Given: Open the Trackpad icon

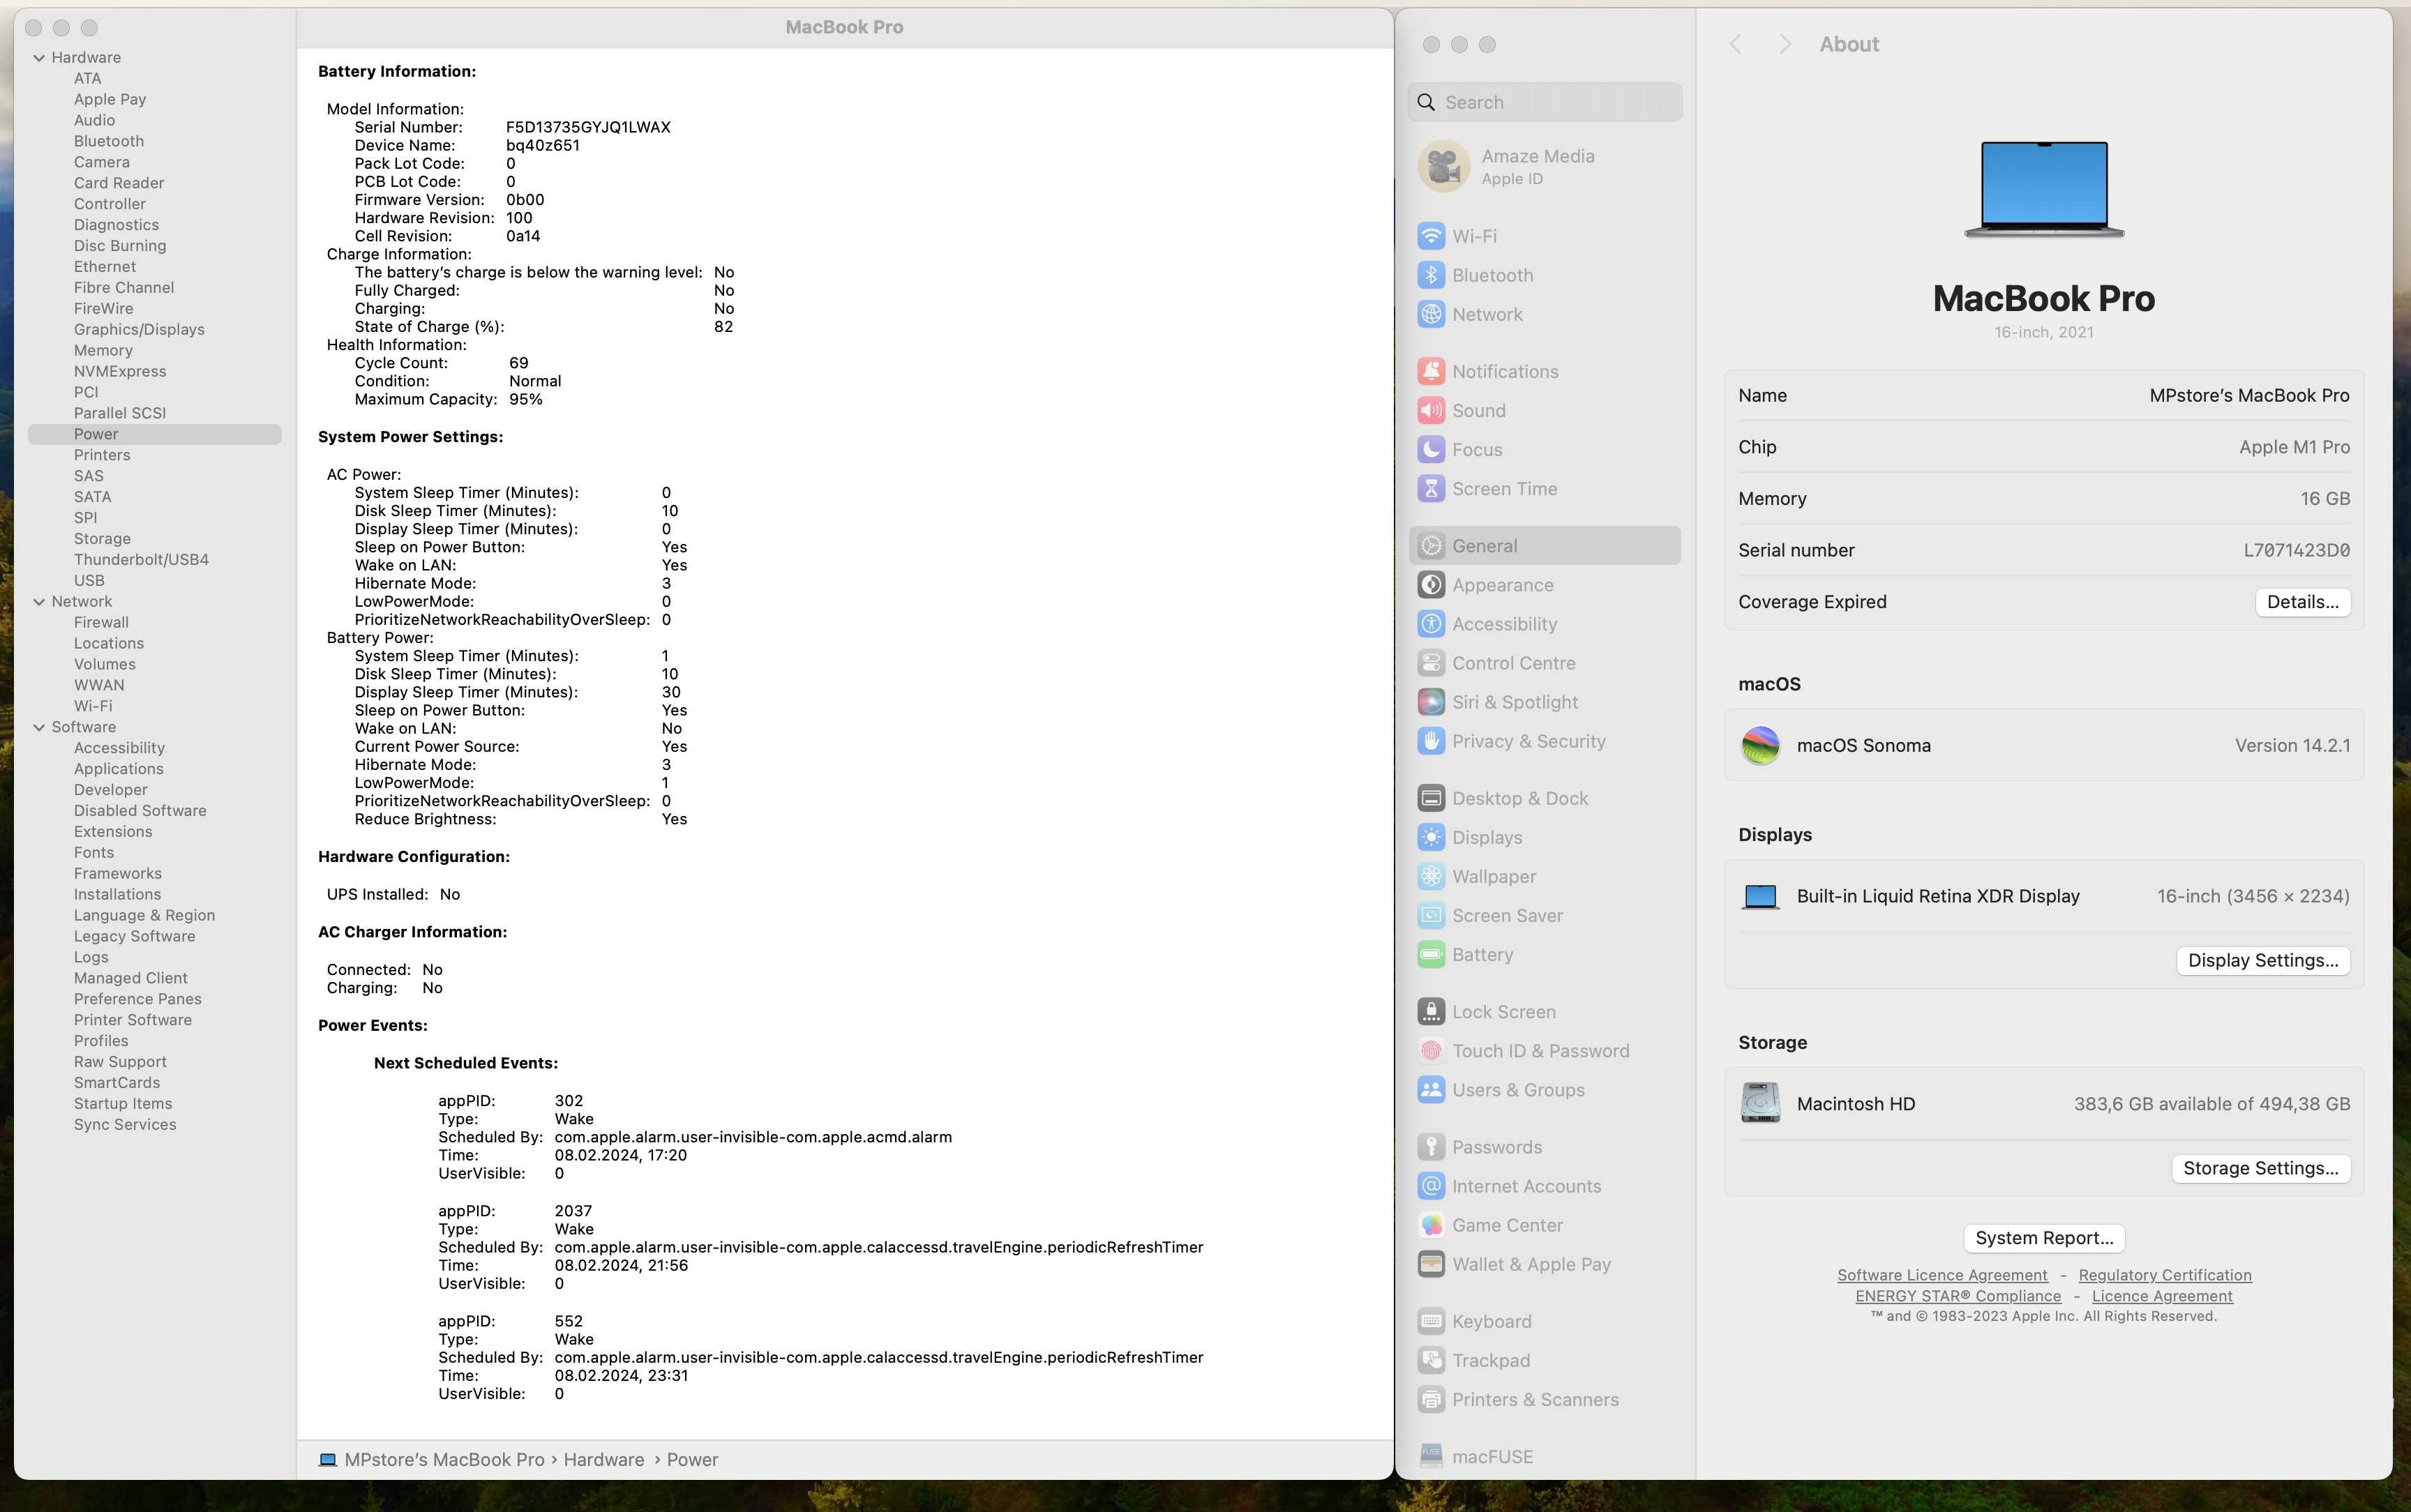Looking at the screenshot, I should click(1431, 1359).
